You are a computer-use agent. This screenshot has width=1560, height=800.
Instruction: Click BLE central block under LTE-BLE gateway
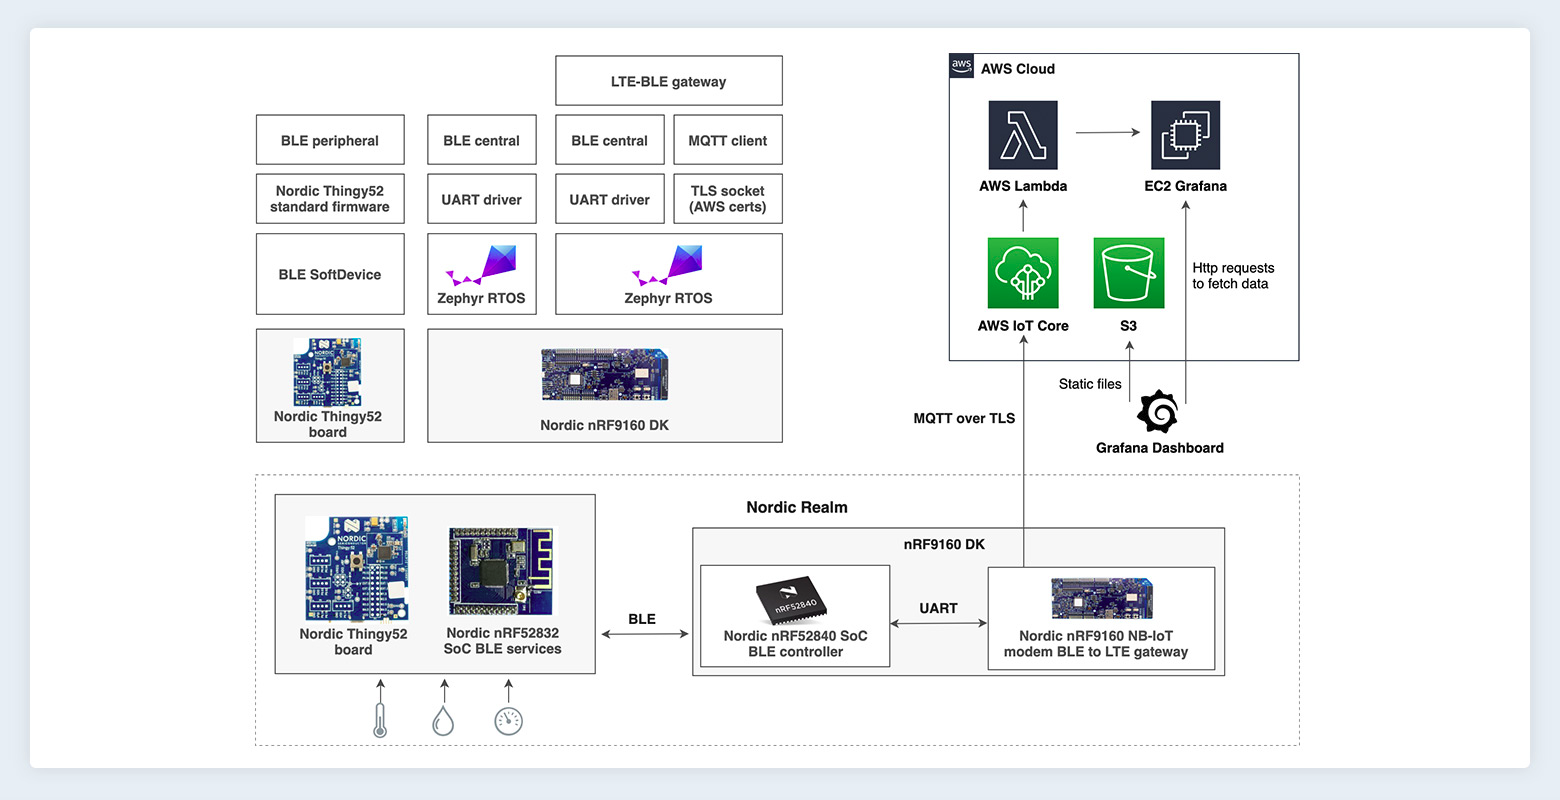tap(610, 140)
